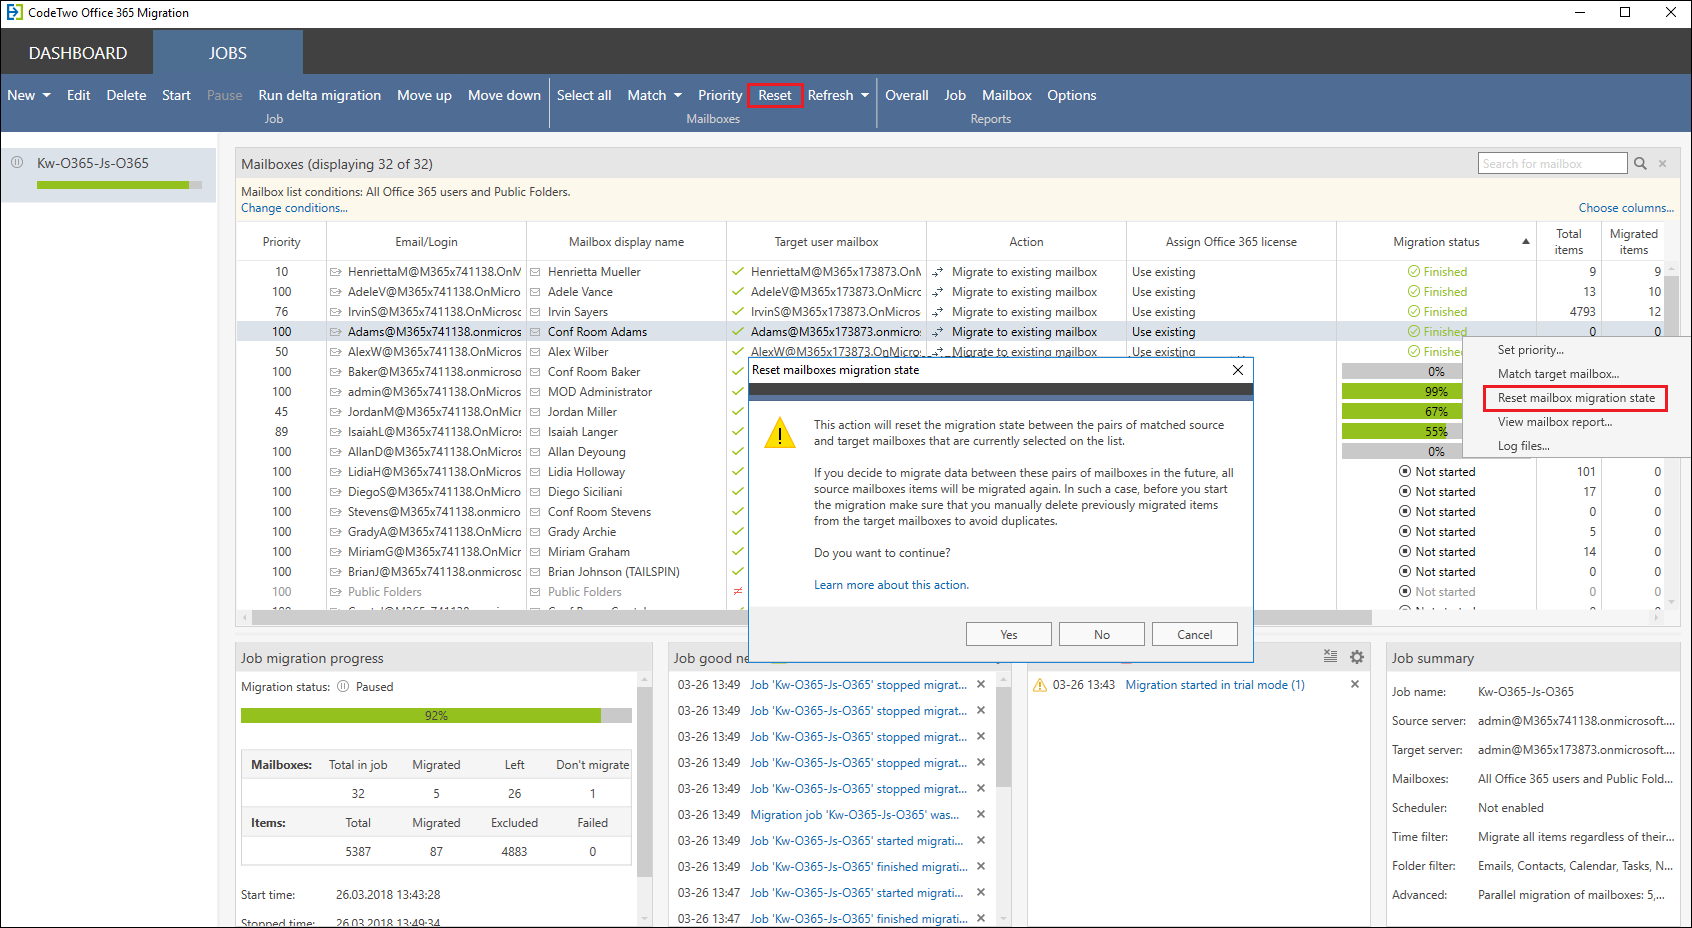Screen dimensions: 1692x928
Task: Select the mailbox search magnifier icon
Action: (1640, 162)
